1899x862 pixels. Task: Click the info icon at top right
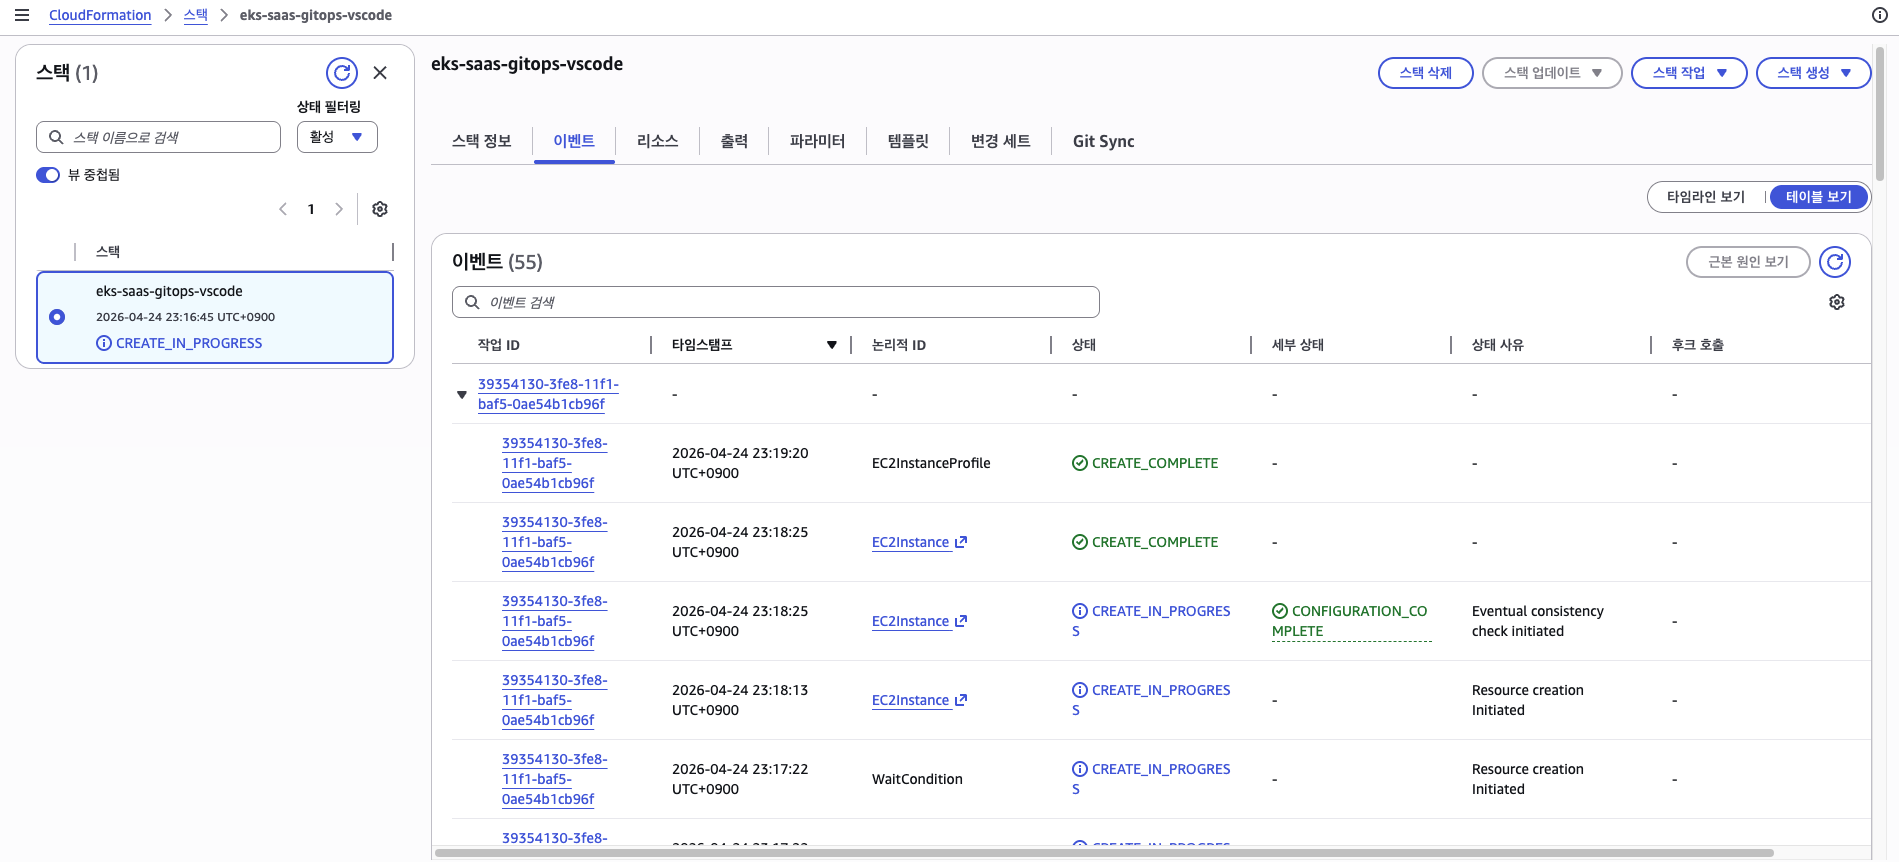[1879, 15]
